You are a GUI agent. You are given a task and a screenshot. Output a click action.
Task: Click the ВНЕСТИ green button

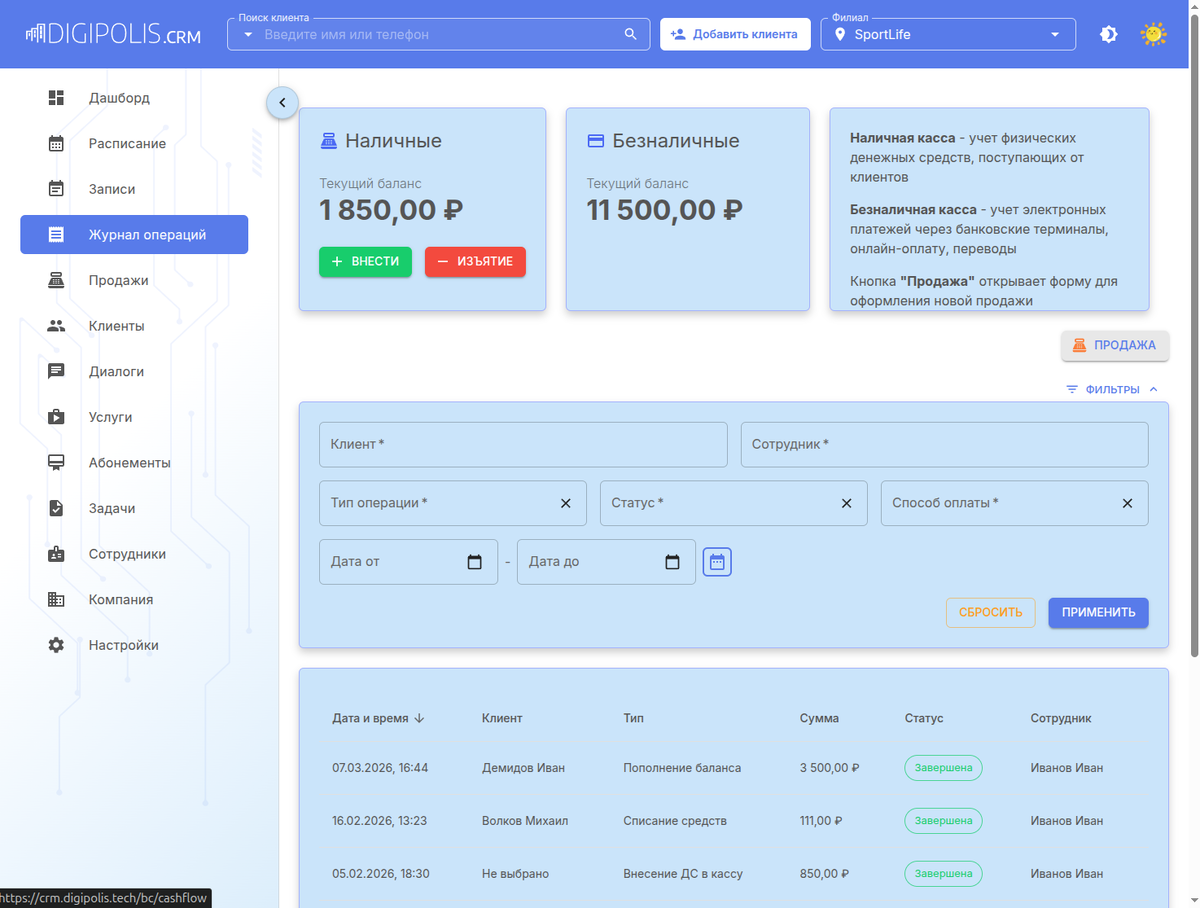(x=365, y=261)
